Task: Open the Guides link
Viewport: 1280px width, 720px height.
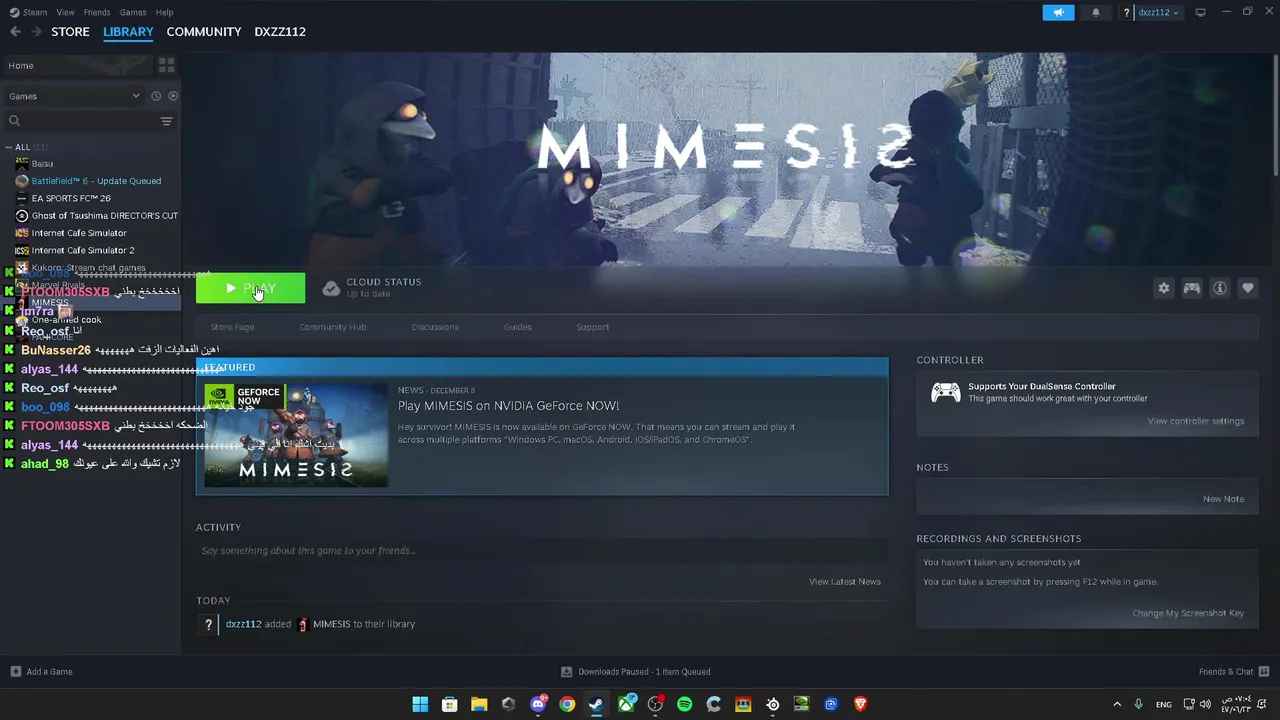Action: pos(517,327)
